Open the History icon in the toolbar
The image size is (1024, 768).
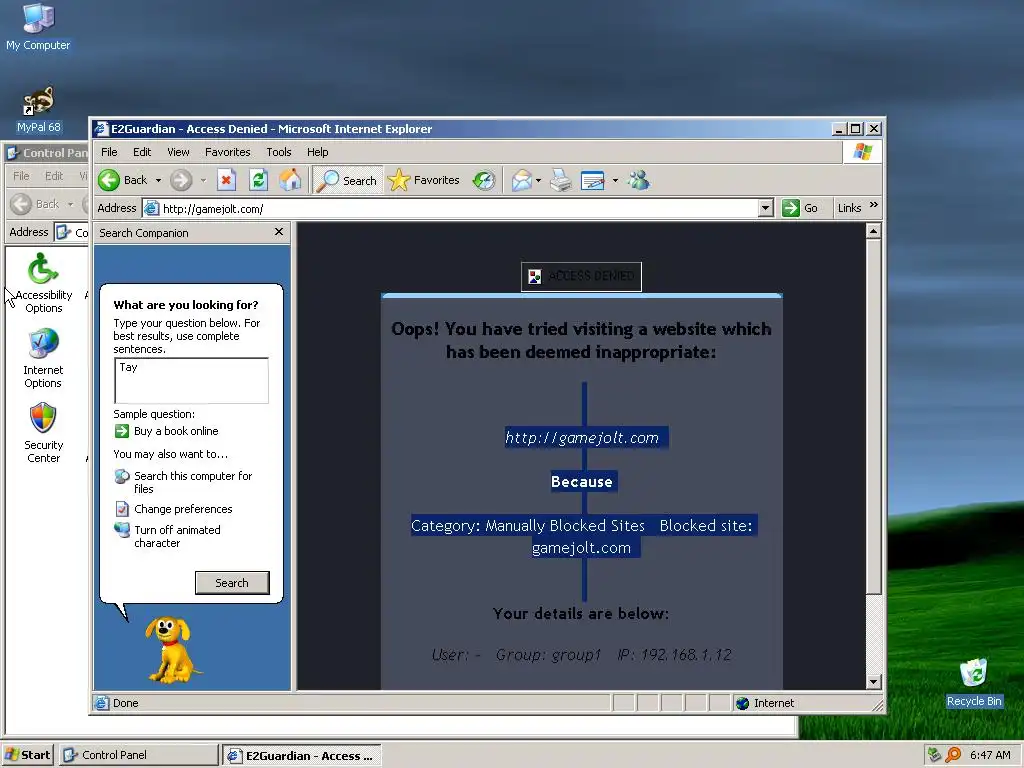point(484,180)
